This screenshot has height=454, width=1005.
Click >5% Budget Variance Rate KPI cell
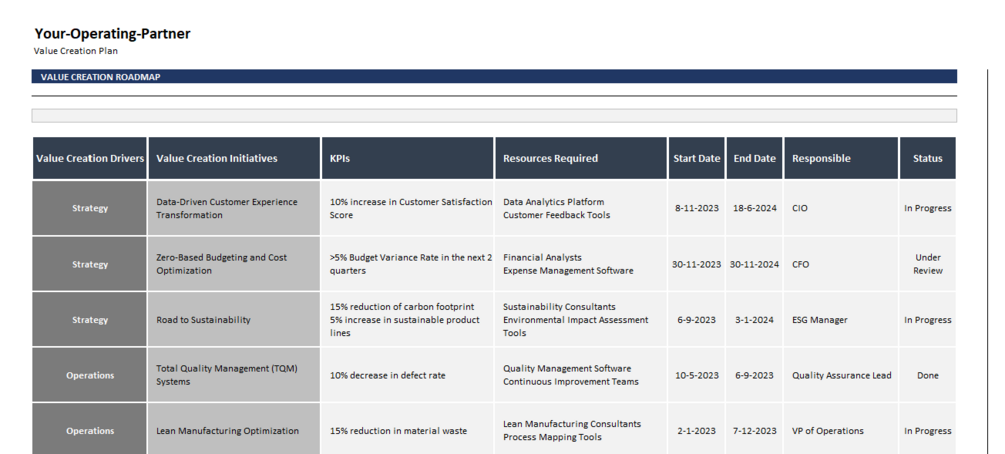[408, 264]
